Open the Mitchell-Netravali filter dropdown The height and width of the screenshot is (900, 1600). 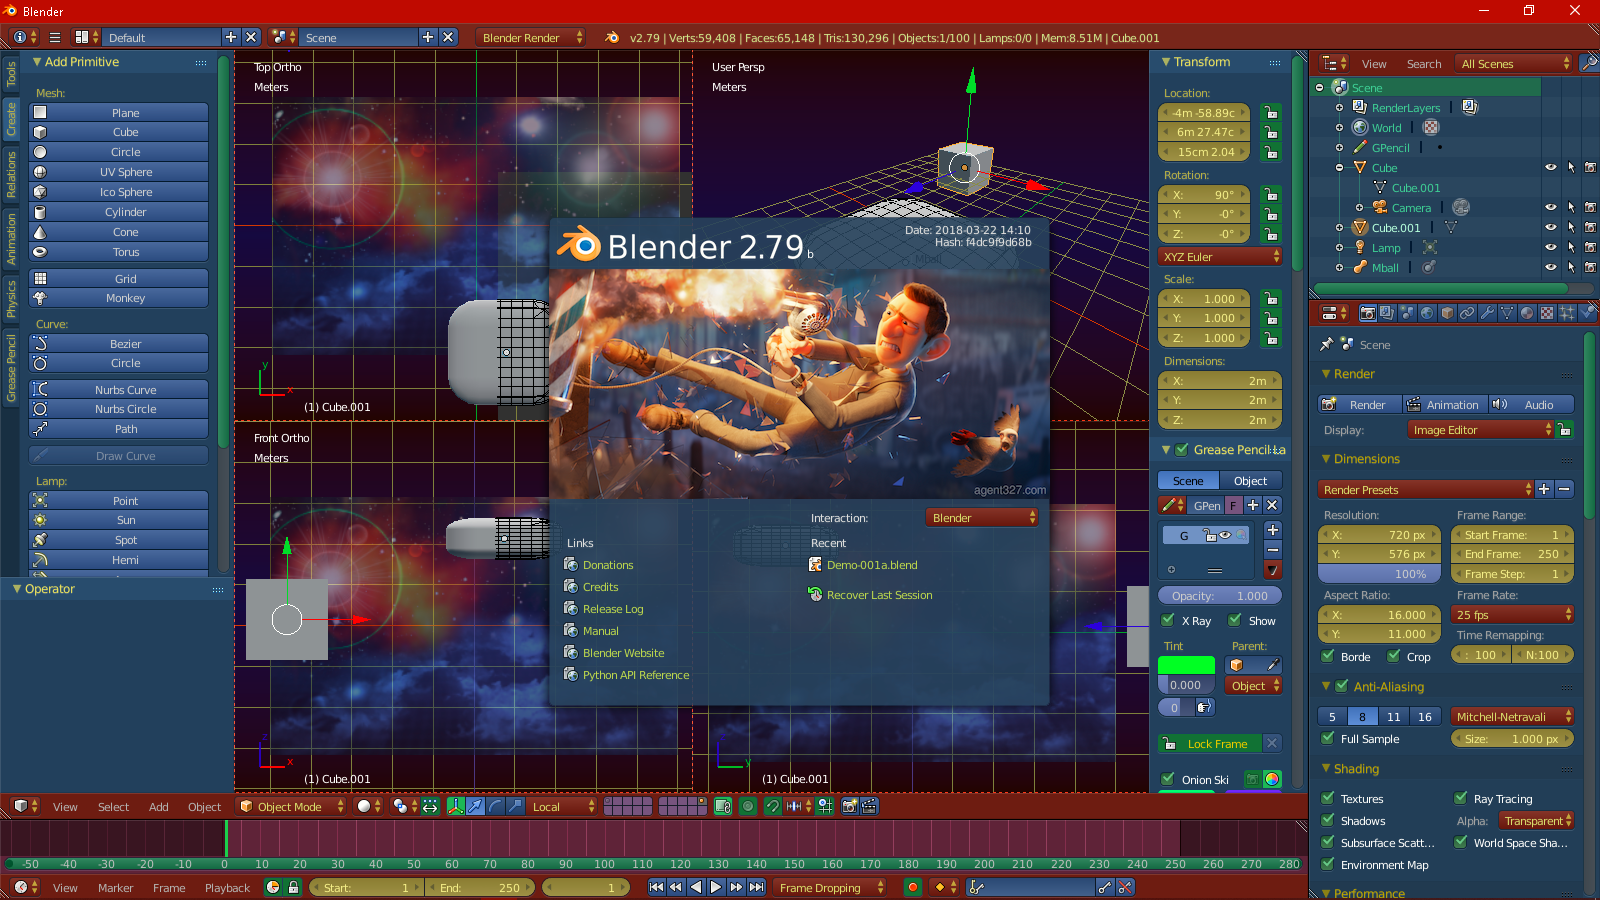click(x=1512, y=716)
